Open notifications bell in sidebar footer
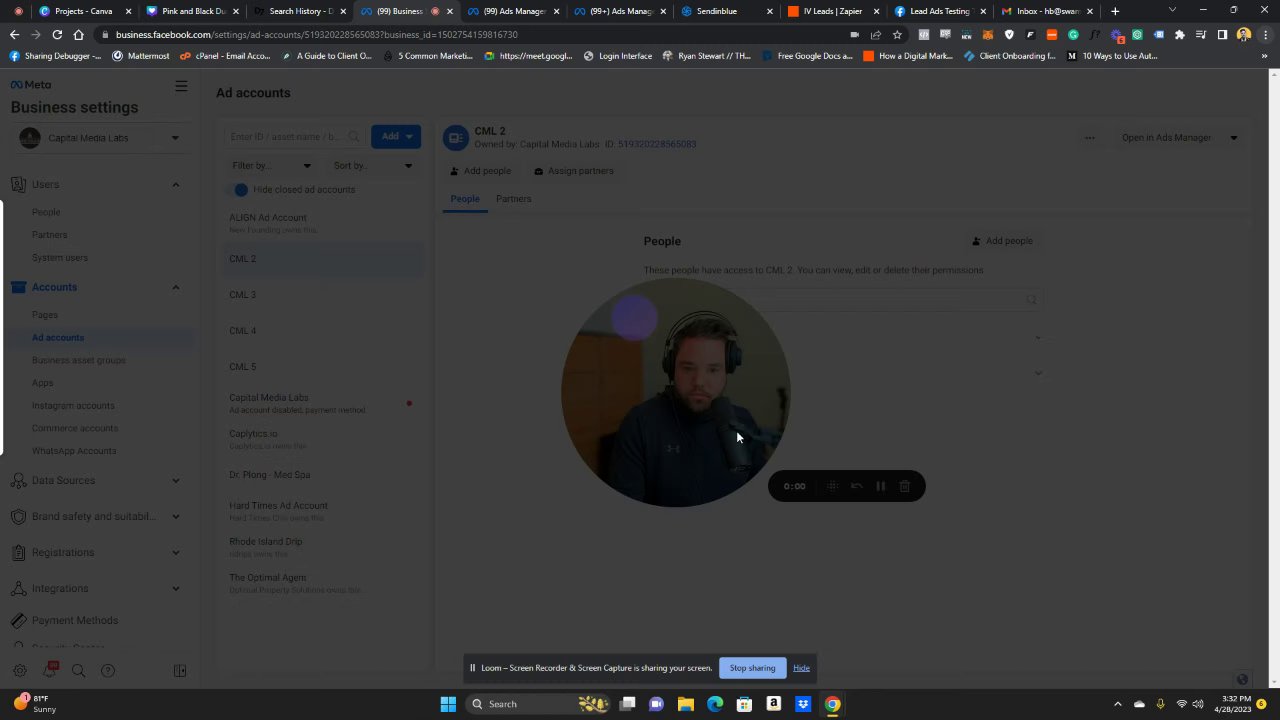The height and width of the screenshot is (720, 1280). tap(49, 671)
